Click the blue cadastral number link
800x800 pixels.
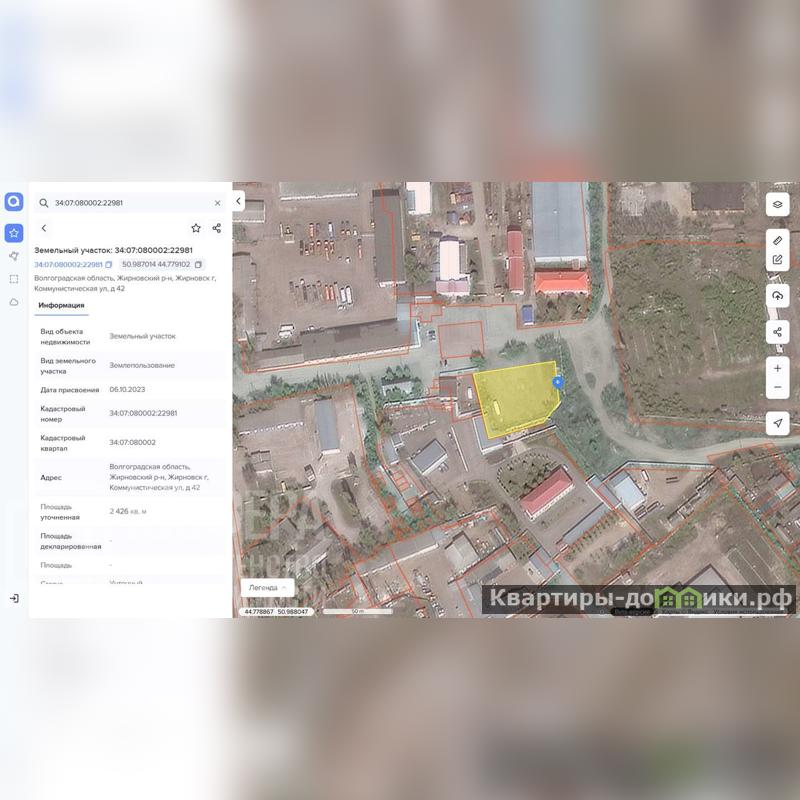(x=68, y=265)
